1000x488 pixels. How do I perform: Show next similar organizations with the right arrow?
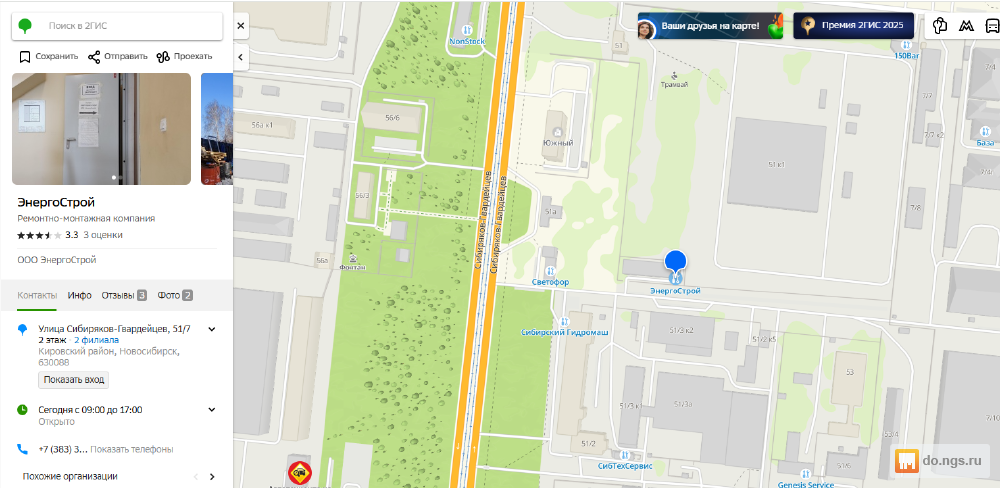[x=212, y=477]
